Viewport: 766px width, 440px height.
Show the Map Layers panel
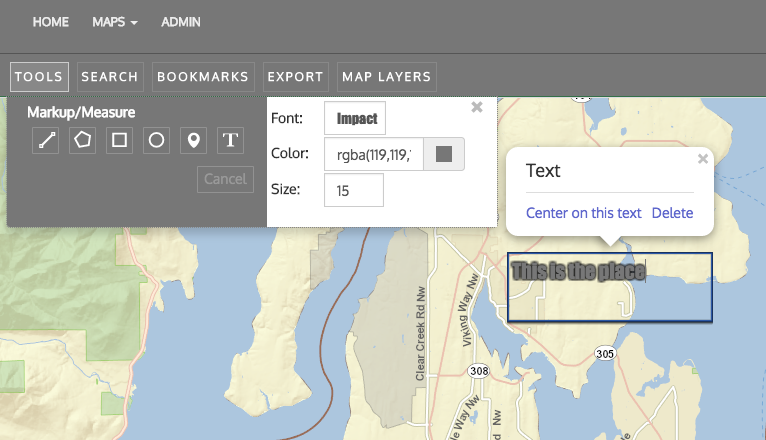[386, 77]
